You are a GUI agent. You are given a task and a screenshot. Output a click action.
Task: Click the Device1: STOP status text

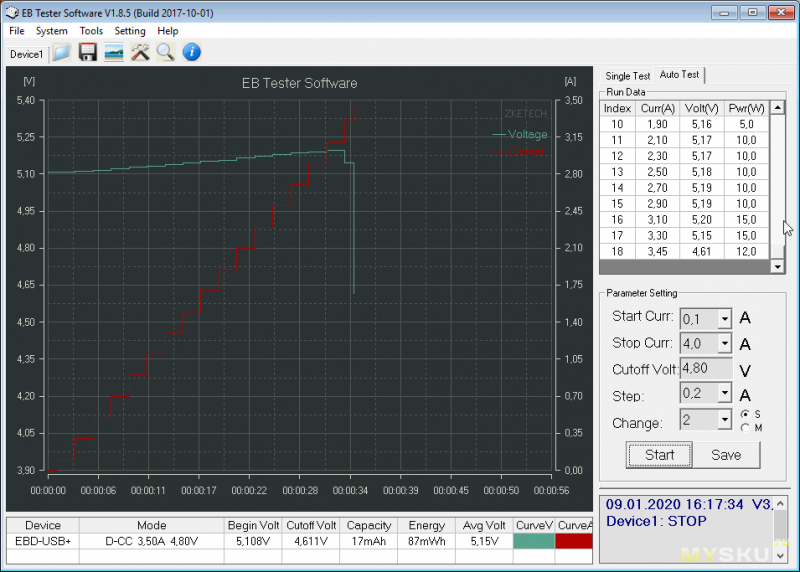point(656,521)
